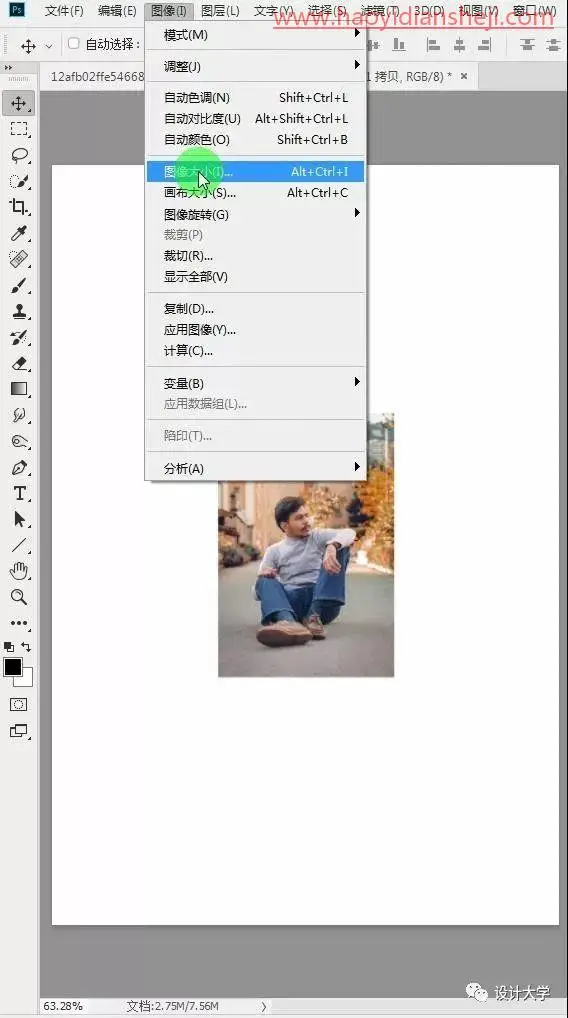
Task: Click align right edges icon
Action: (x=484, y=45)
